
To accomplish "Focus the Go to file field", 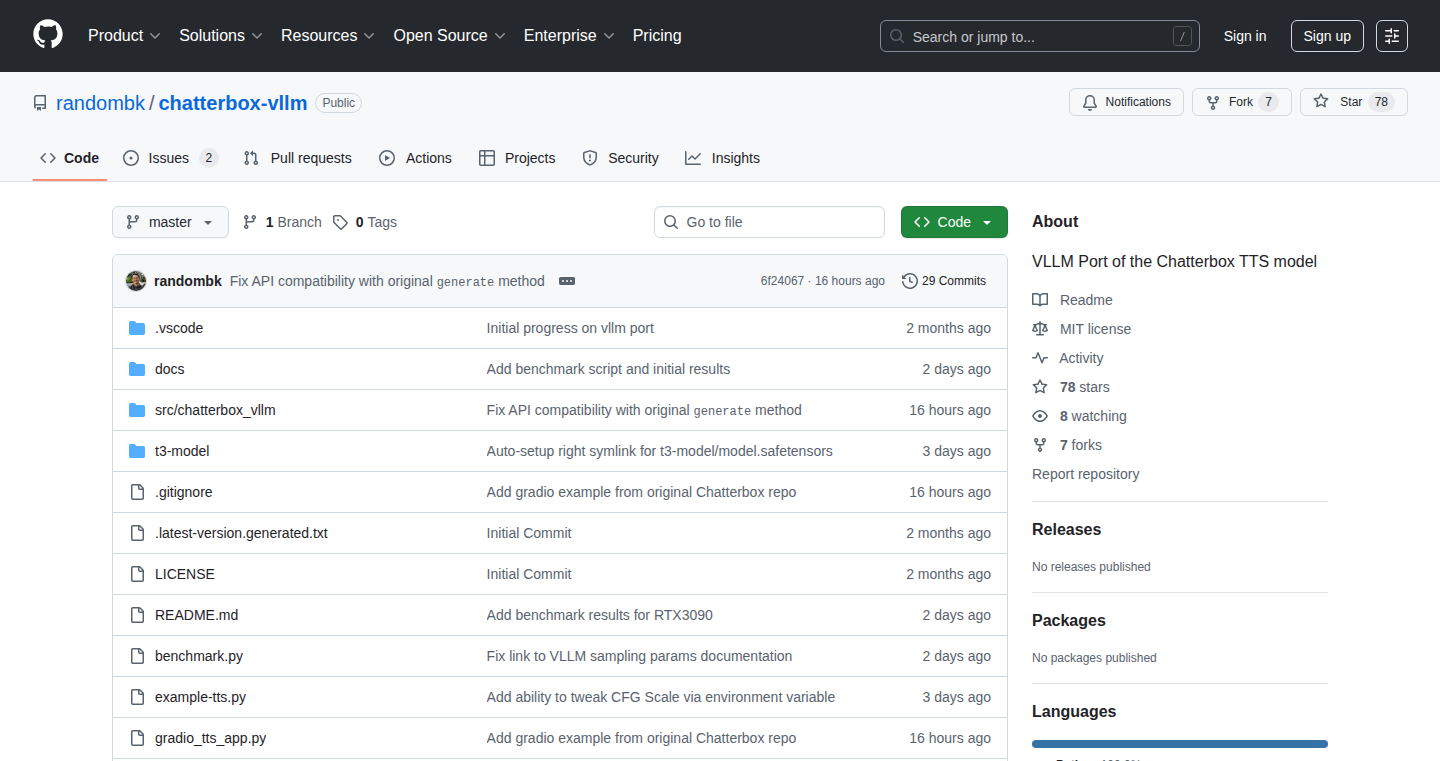I will (770, 222).
